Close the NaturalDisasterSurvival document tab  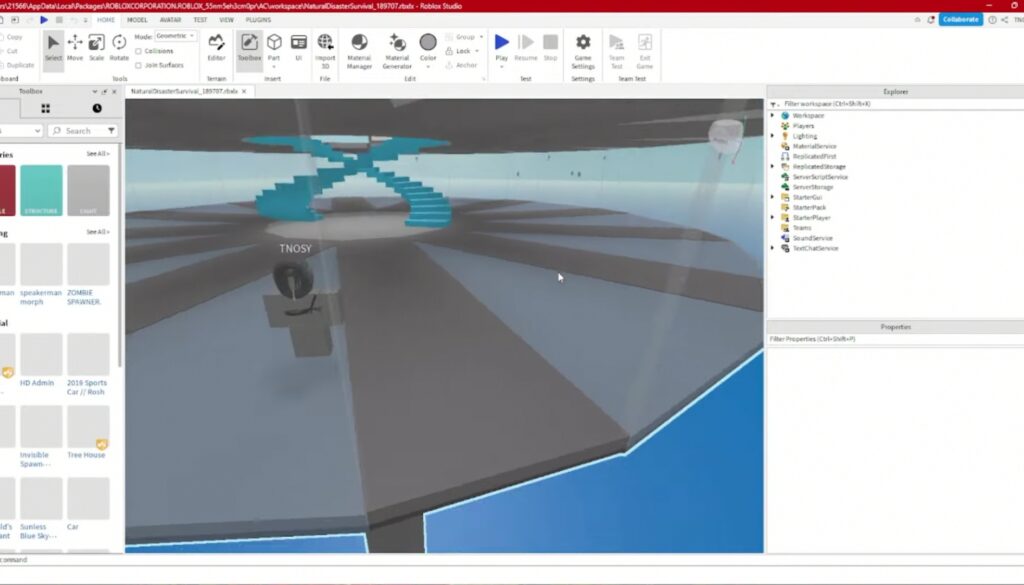[244, 91]
